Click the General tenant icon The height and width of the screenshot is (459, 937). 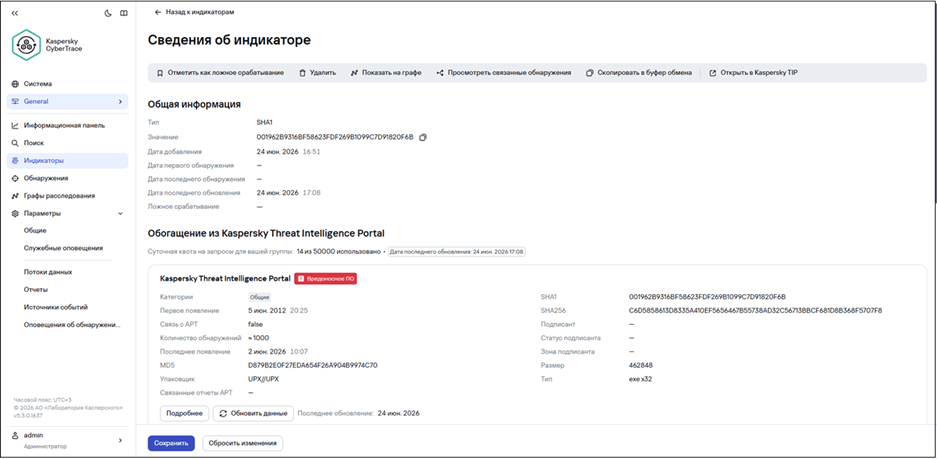coord(16,102)
